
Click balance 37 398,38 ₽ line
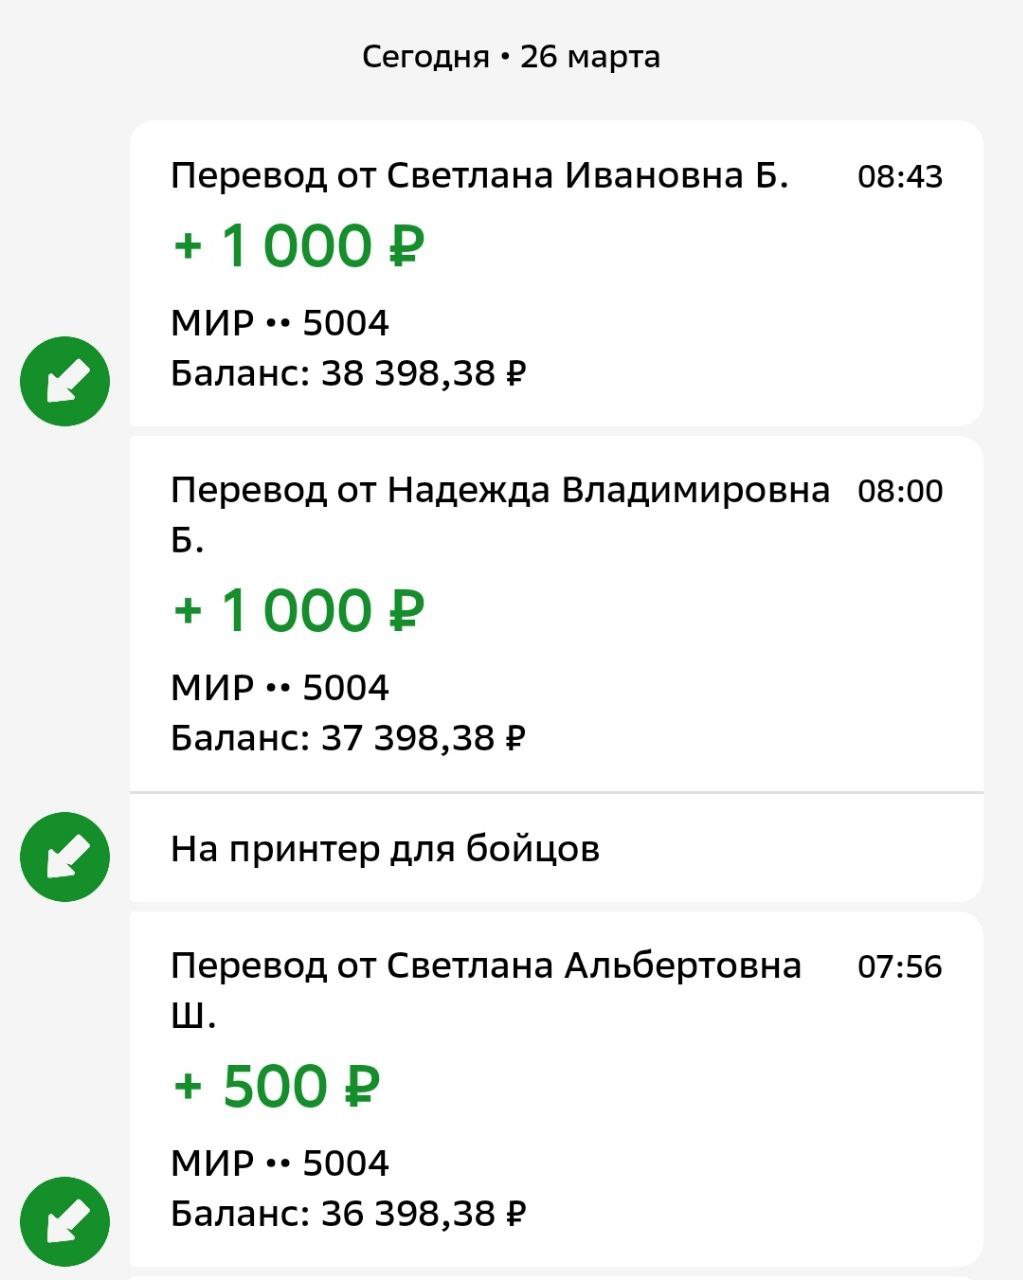348,738
